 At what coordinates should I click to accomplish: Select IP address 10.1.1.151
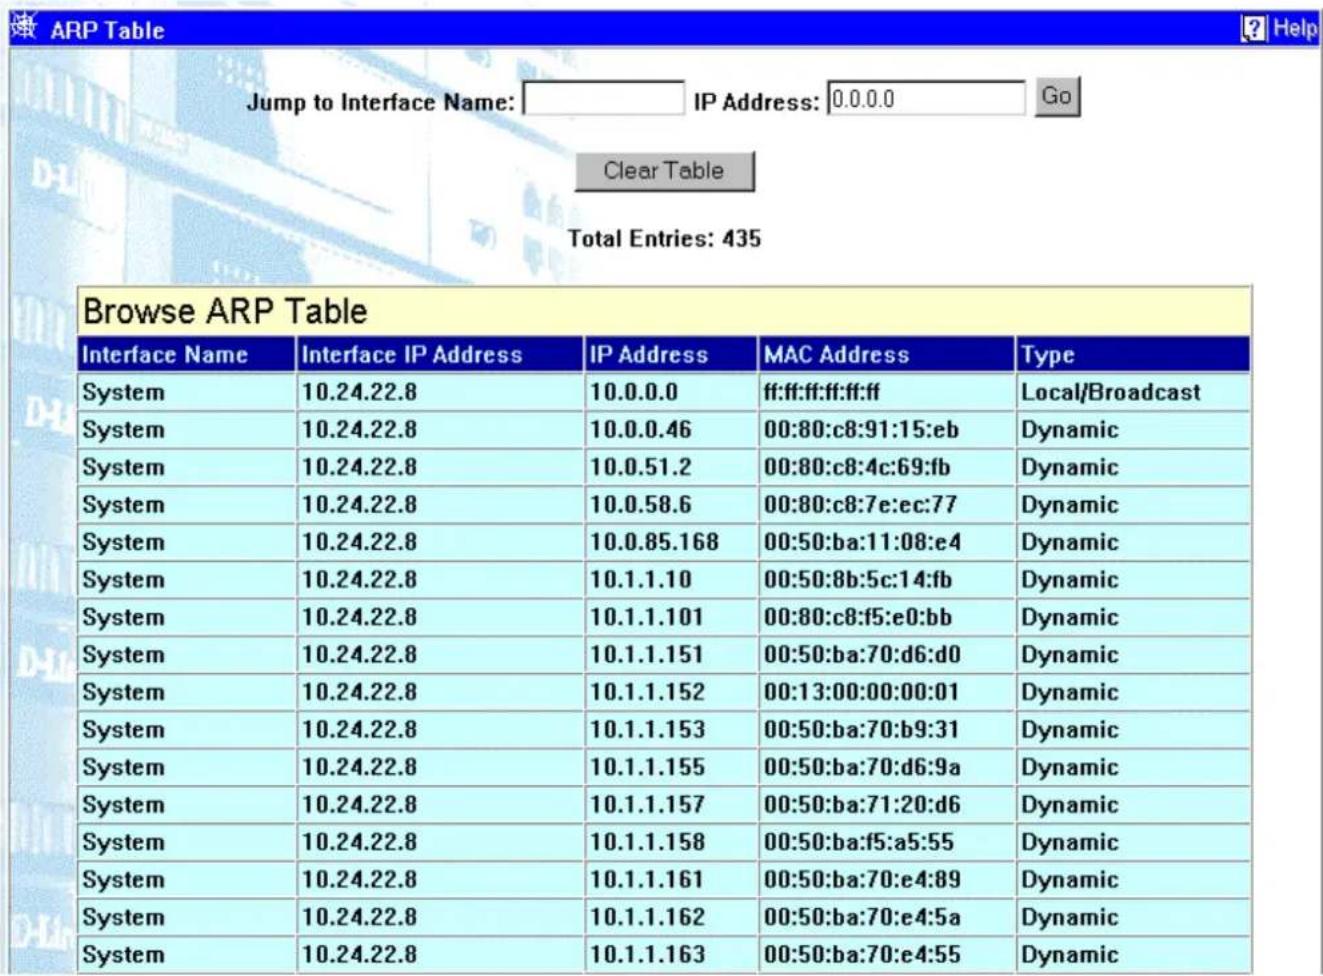[647, 655]
